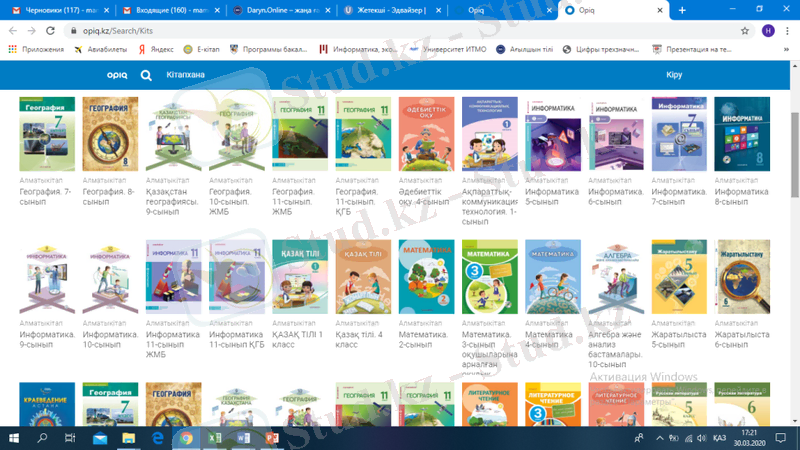Image resolution: width=800 pixels, height=450 pixels.
Task: Click the Opiq logo in the blue header
Action: pyautogui.click(x=118, y=75)
